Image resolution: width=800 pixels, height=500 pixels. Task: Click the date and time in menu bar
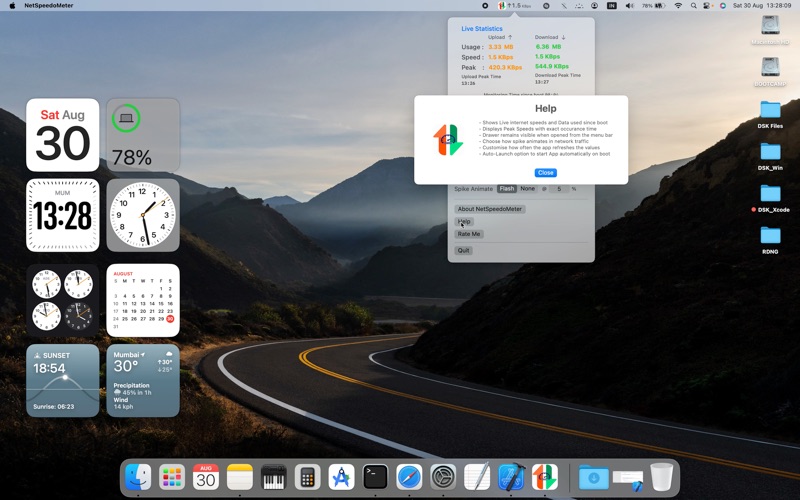[x=762, y=6]
